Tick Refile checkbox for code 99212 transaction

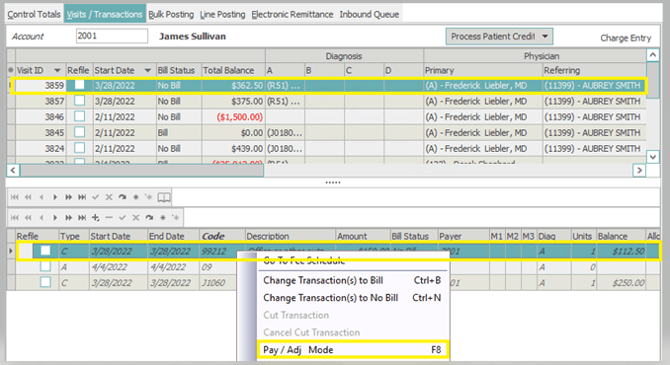point(45,250)
